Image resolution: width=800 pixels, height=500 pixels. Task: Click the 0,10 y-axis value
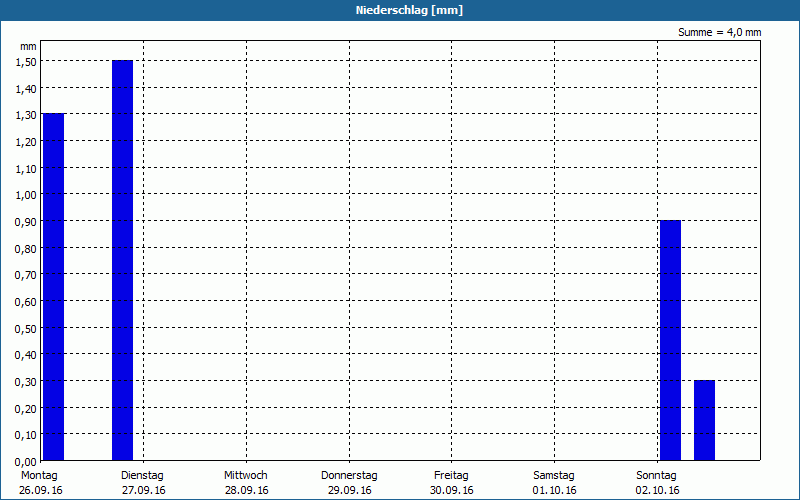(x=26, y=435)
